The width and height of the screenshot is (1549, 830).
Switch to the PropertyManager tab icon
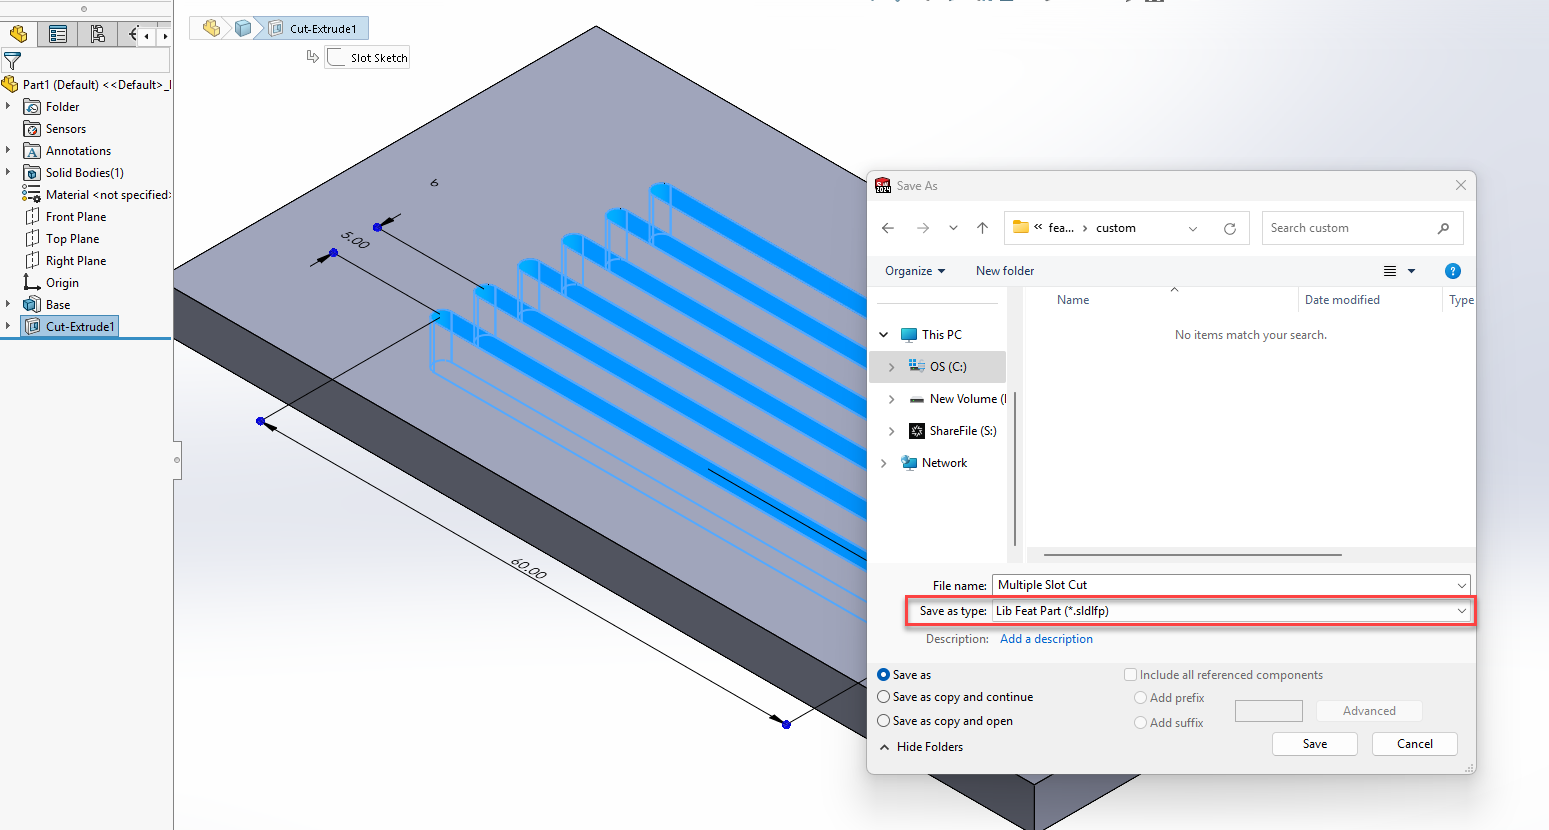58,34
